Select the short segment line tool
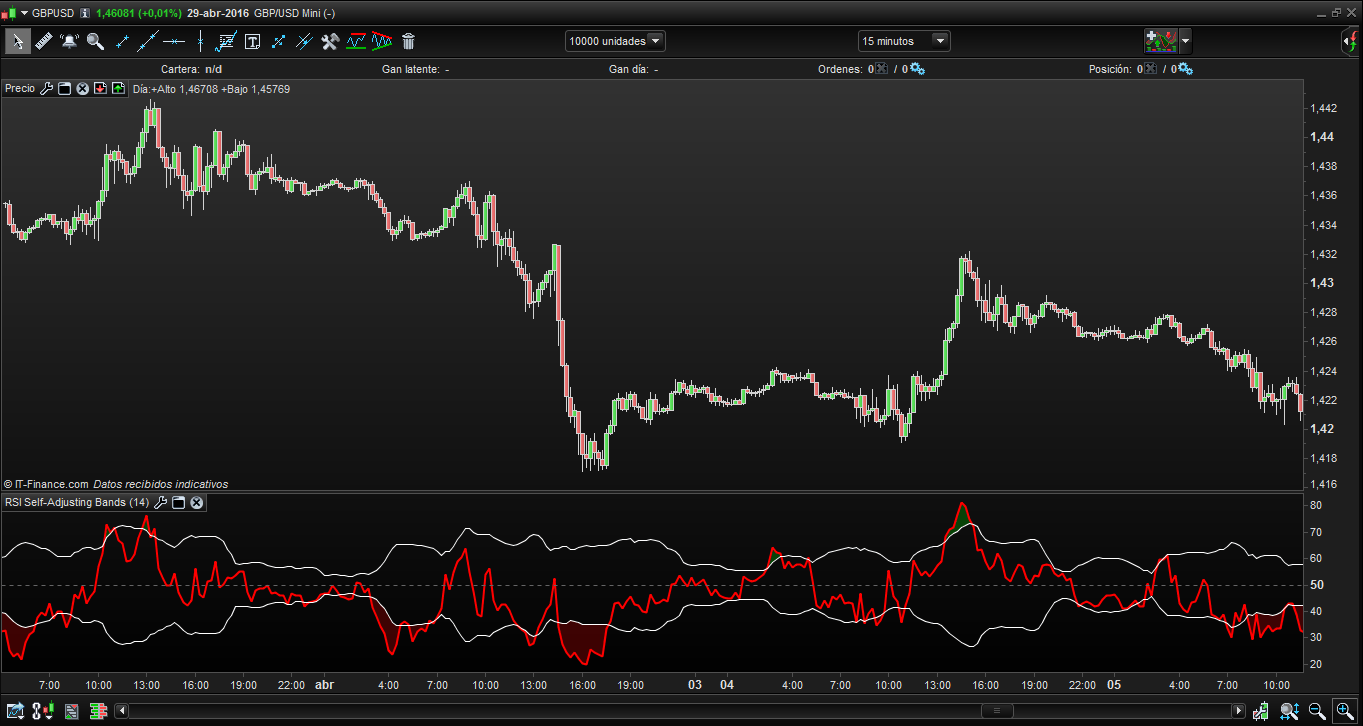Viewport: 1363px width, 726px height. pyautogui.click(x=122, y=41)
